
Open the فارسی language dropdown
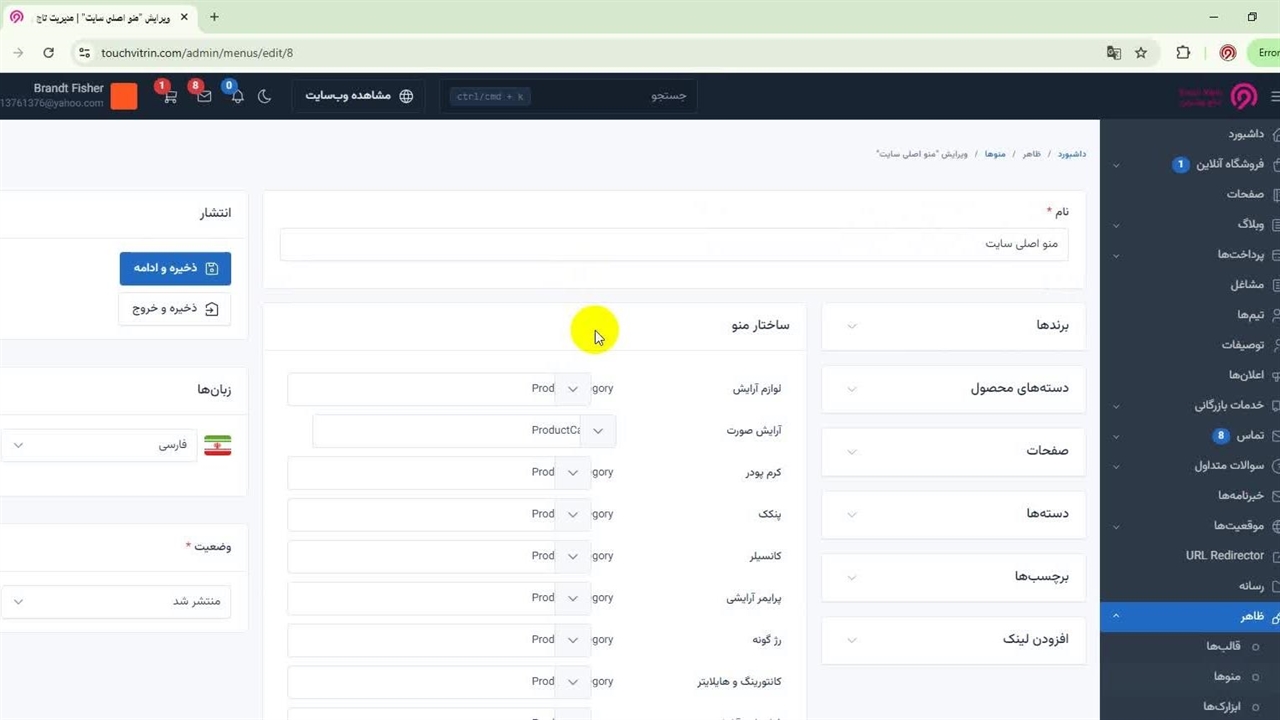(115, 445)
